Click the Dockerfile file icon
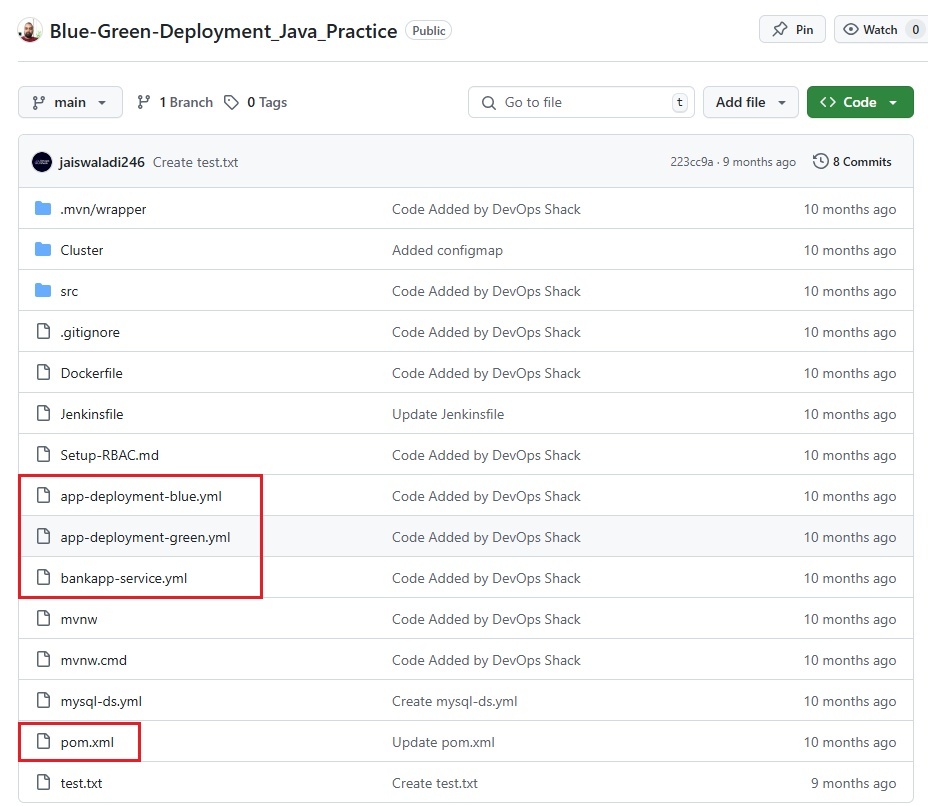The image size is (928, 806). [x=43, y=373]
